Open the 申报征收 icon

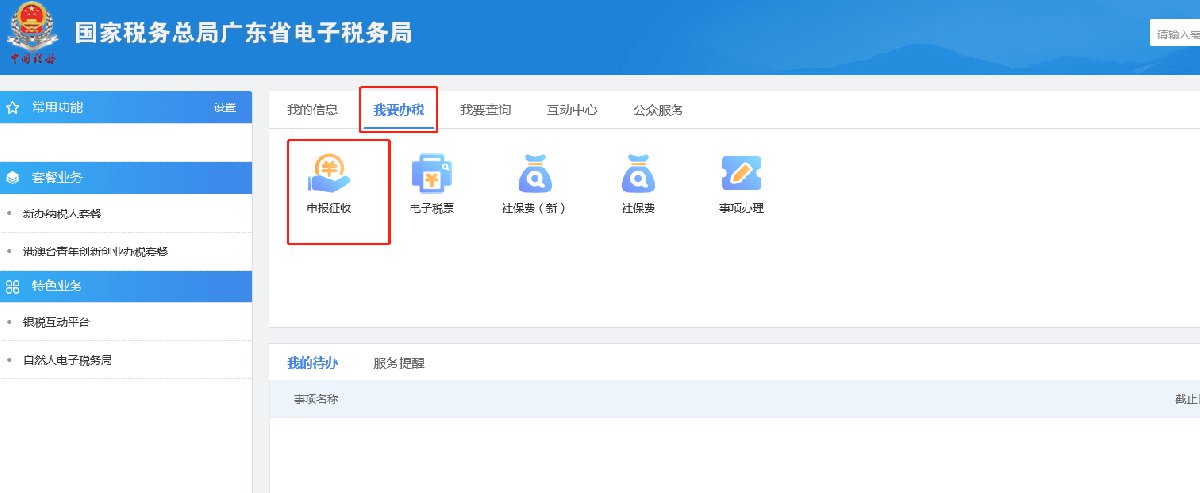click(331, 174)
